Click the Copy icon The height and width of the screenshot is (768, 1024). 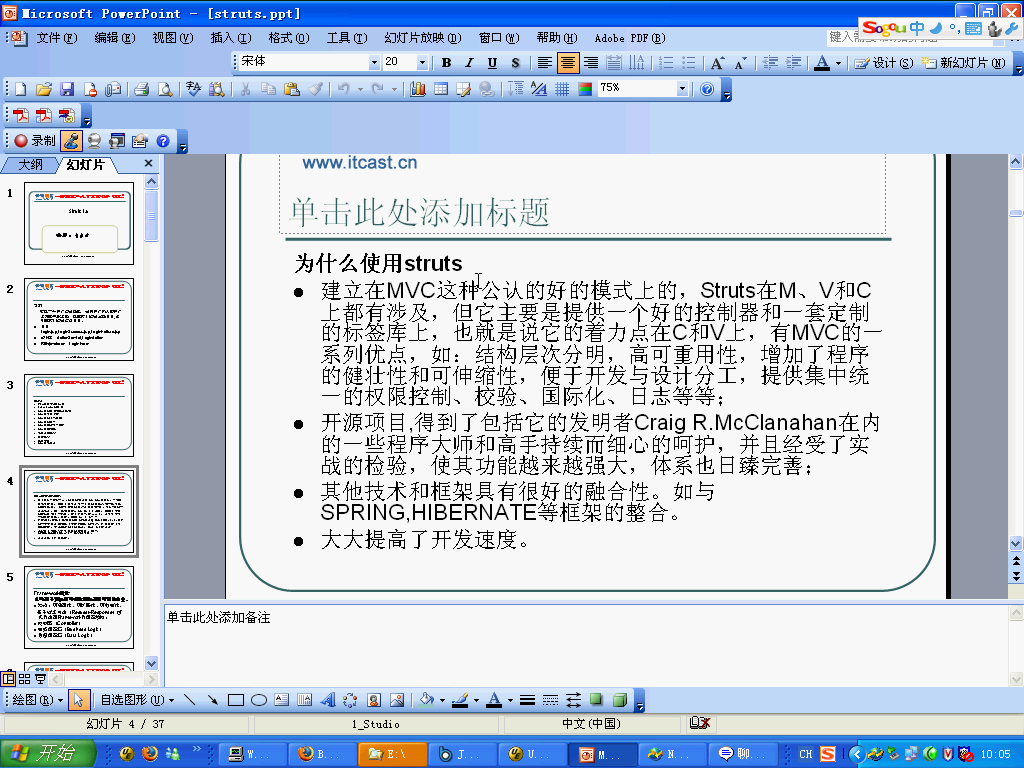click(268, 89)
